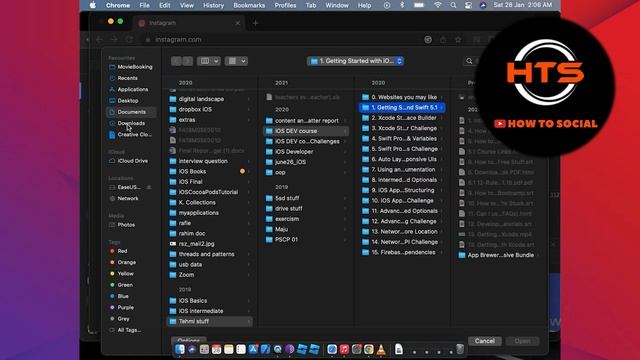Open the File menu
This screenshot has height=360, width=640.
(x=144, y=5)
